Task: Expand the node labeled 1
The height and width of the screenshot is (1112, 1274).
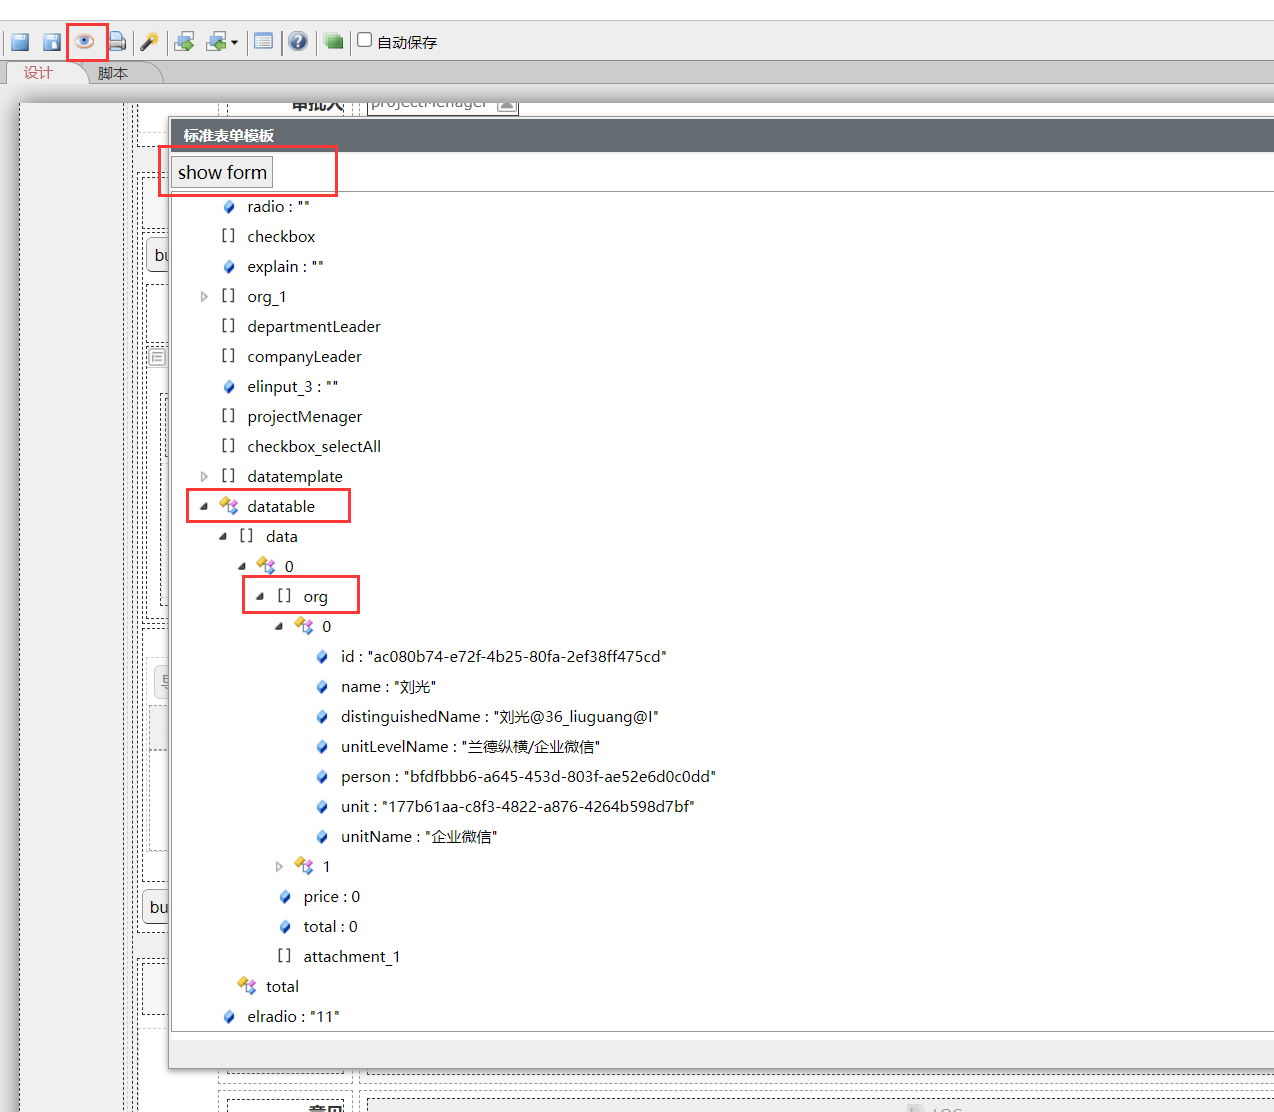Action: tap(279, 867)
